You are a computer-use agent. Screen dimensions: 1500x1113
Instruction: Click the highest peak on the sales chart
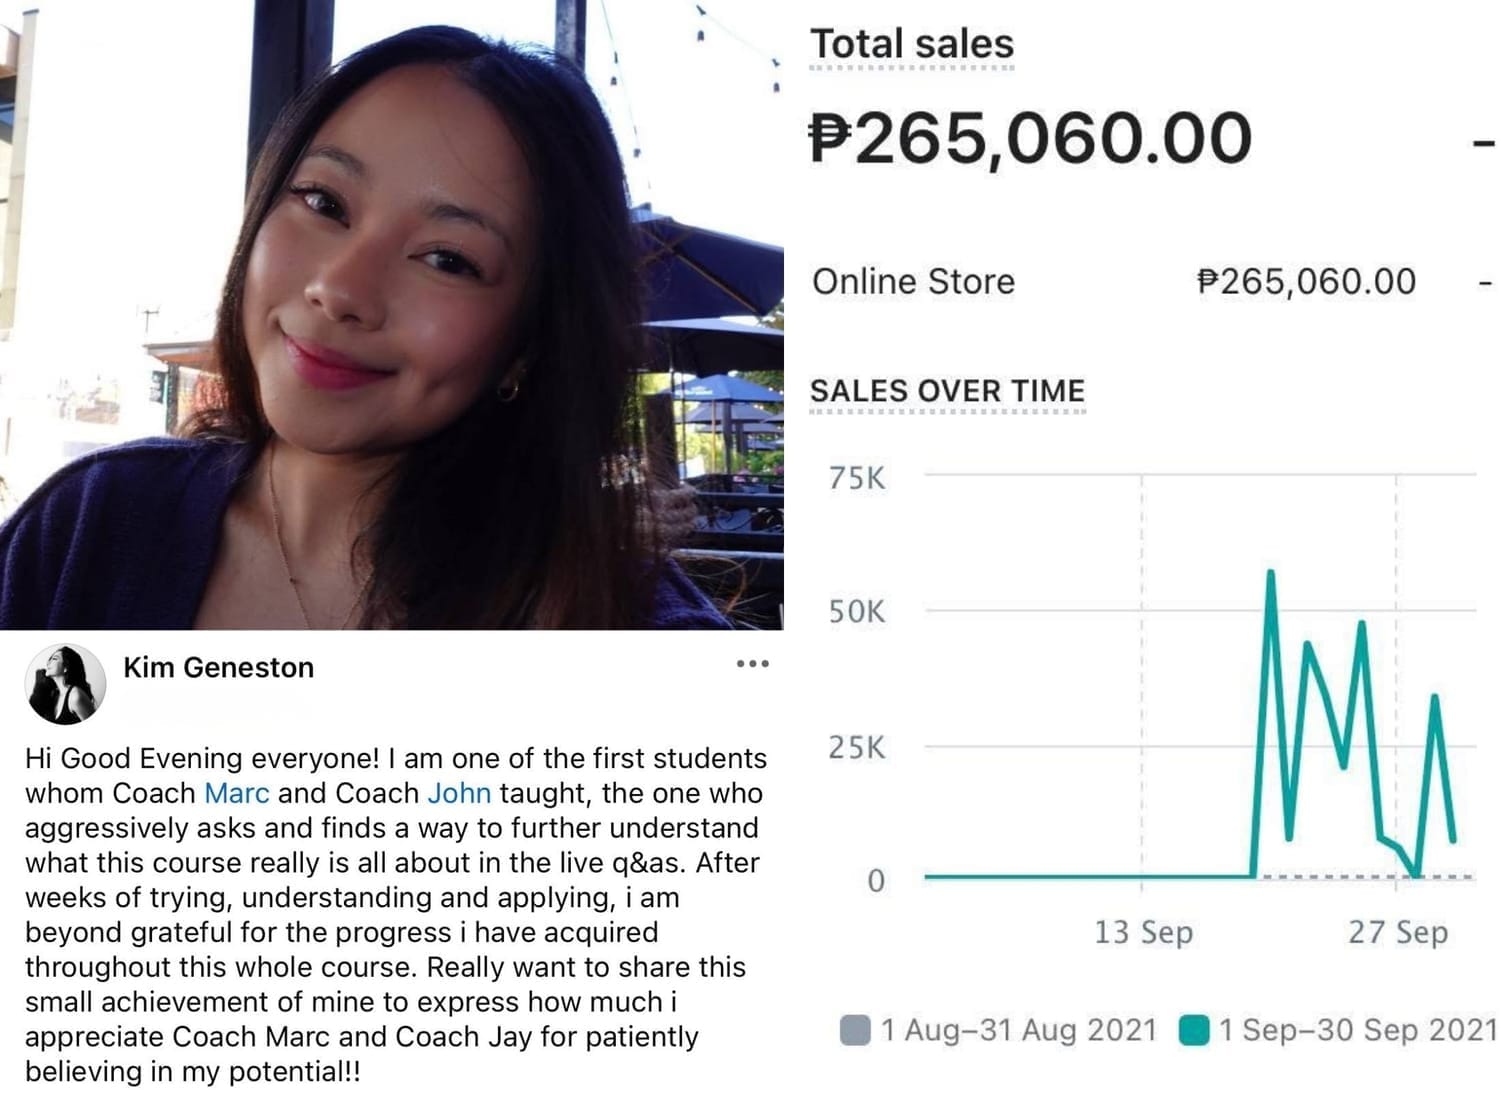click(x=1271, y=573)
